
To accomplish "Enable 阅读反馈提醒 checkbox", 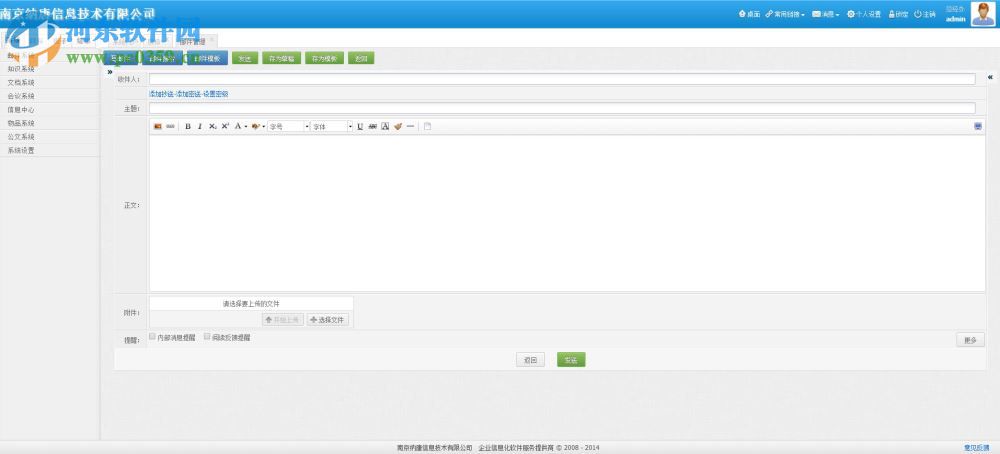I will pos(207,336).
